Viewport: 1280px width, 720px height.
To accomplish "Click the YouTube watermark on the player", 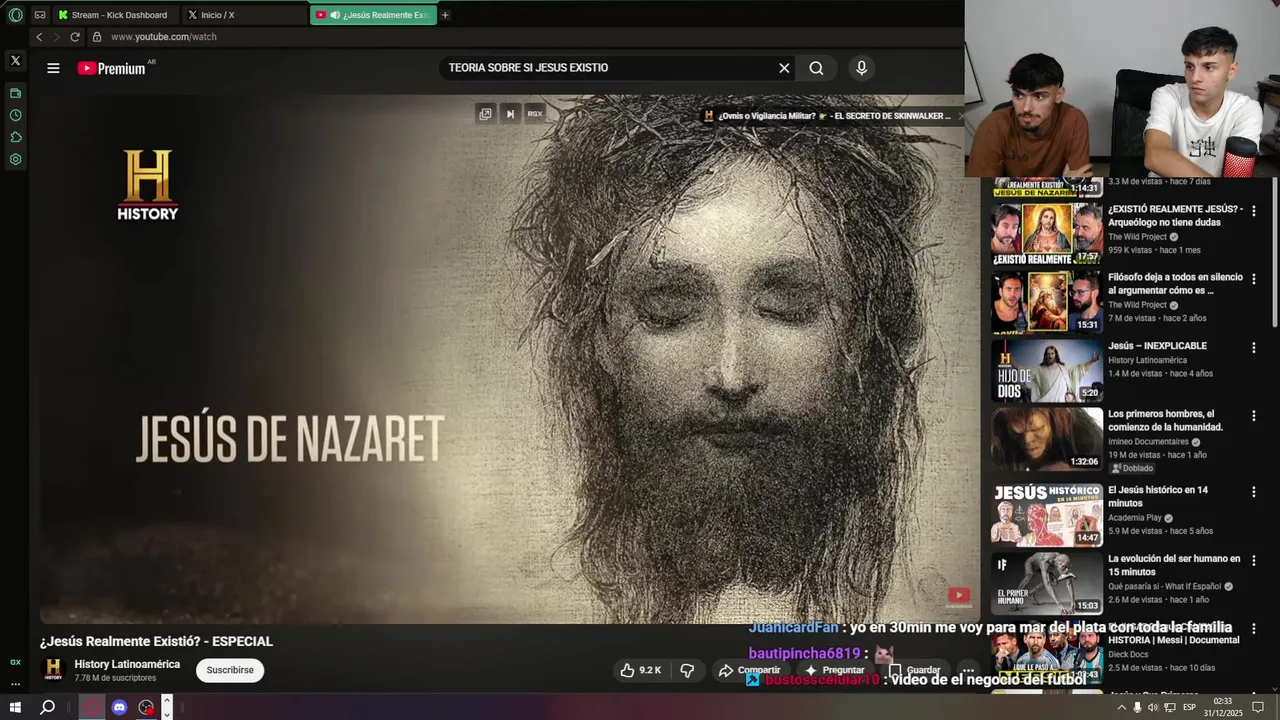I will click(958, 595).
